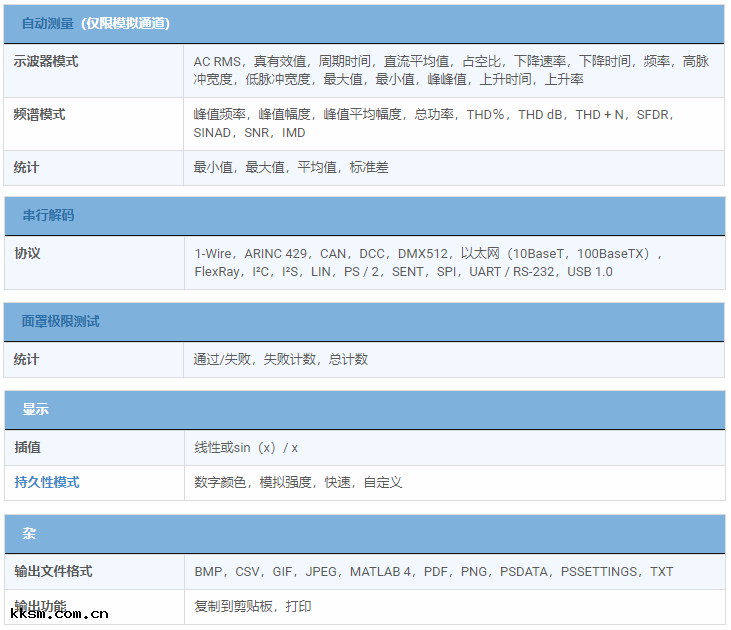
Task: Select the 插值 row label
Action: (27, 447)
